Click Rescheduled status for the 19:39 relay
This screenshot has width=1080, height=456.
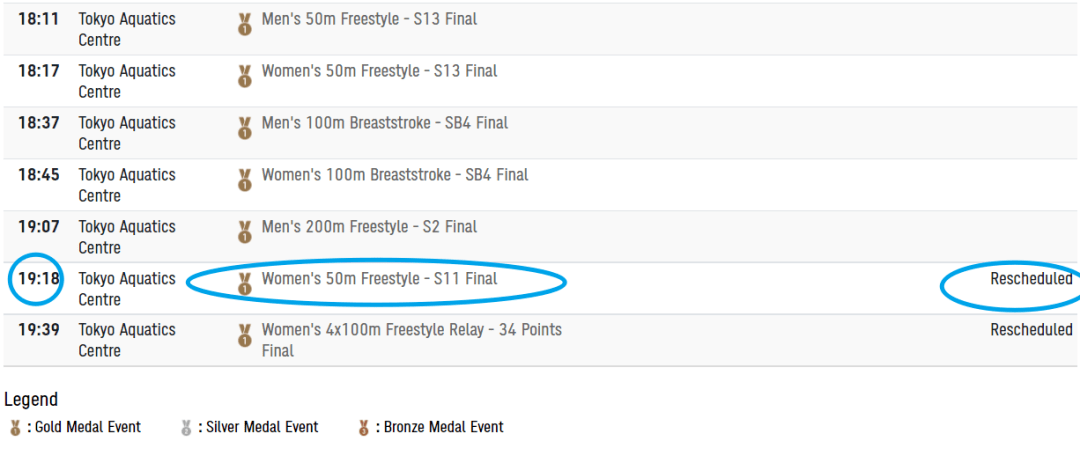point(1031,330)
